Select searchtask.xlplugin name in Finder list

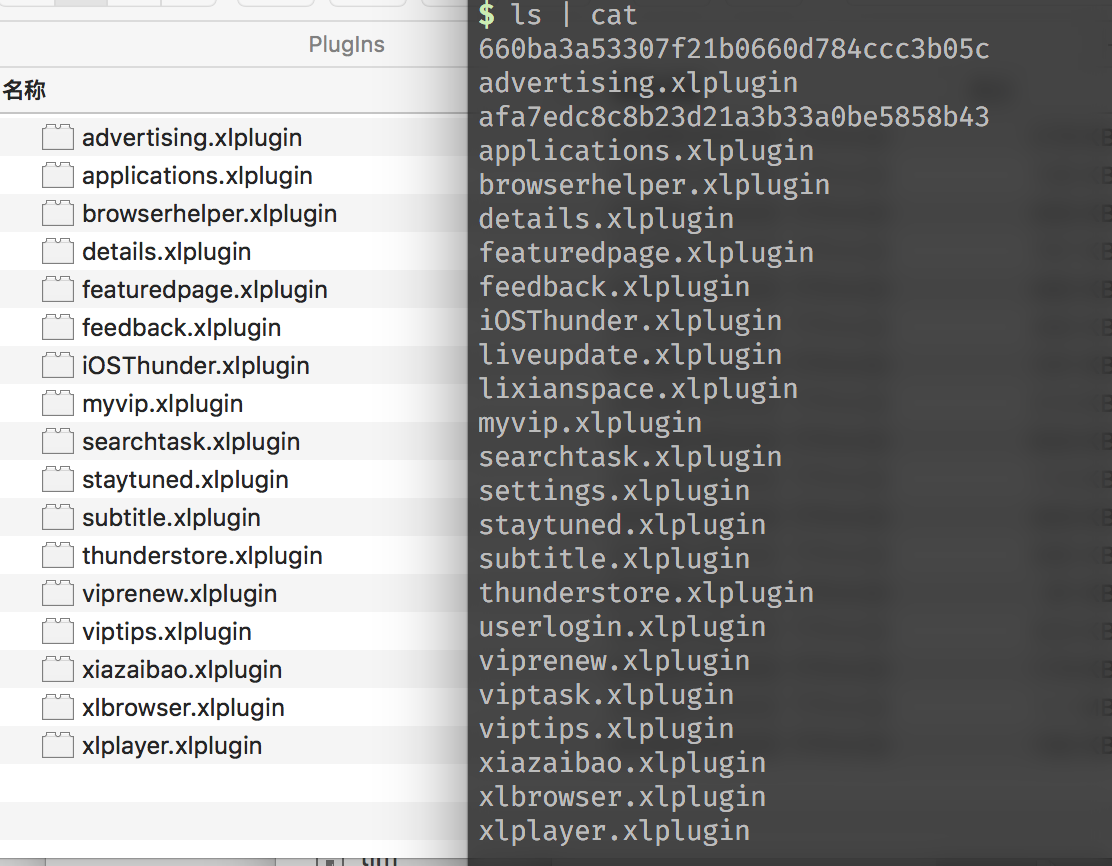click(x=191, y=442)
